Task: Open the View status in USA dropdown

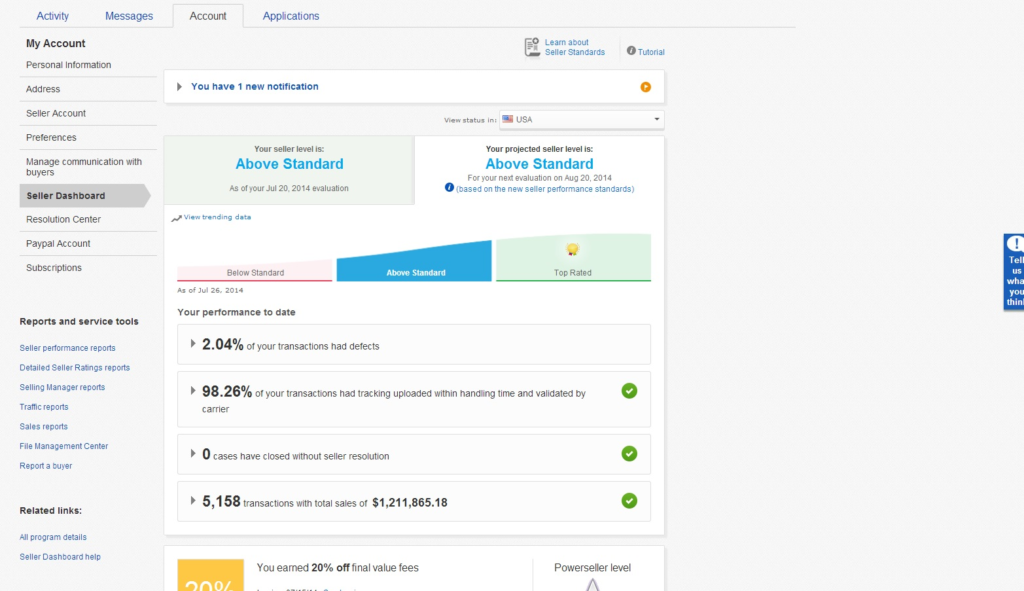Action: click(581, 120)
